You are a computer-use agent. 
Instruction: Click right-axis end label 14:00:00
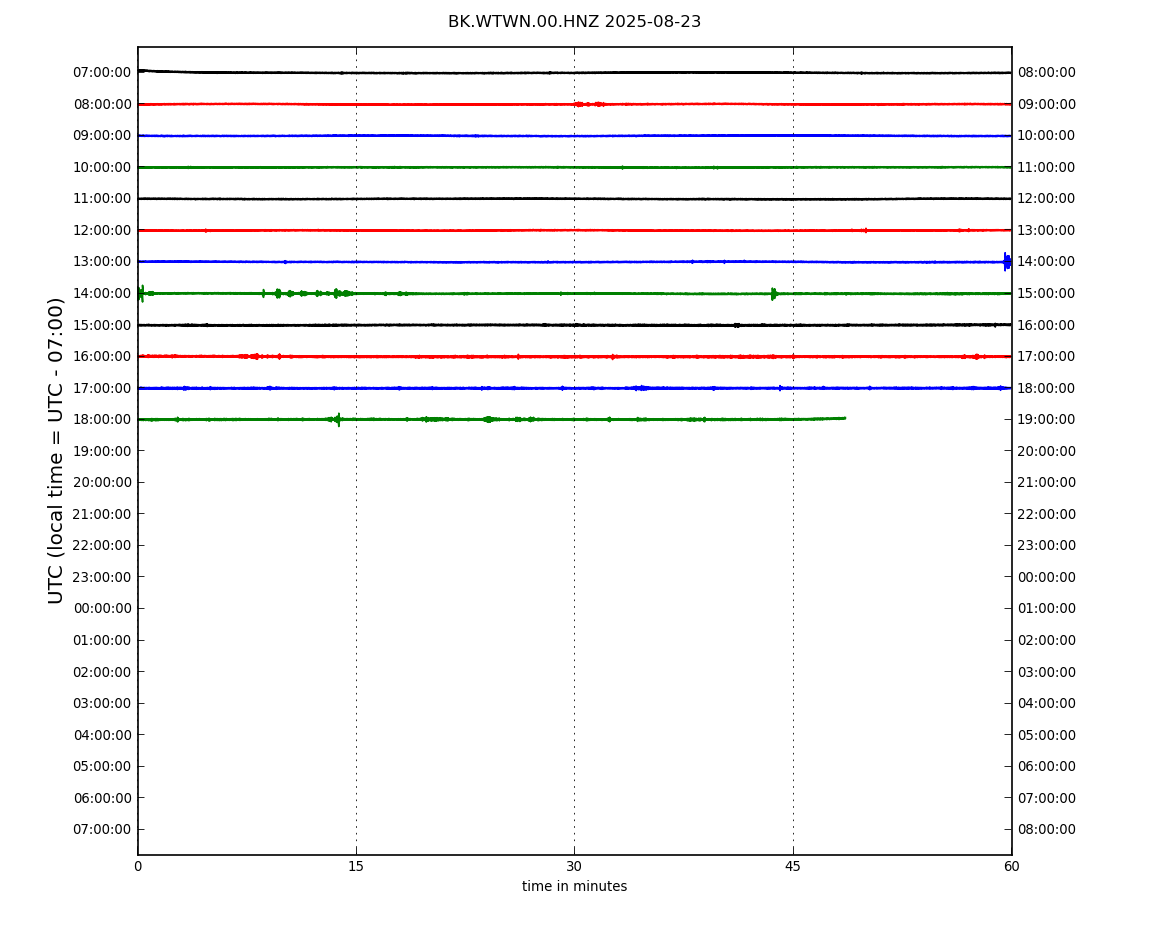pyautogui.click(x=1047, y=261)
